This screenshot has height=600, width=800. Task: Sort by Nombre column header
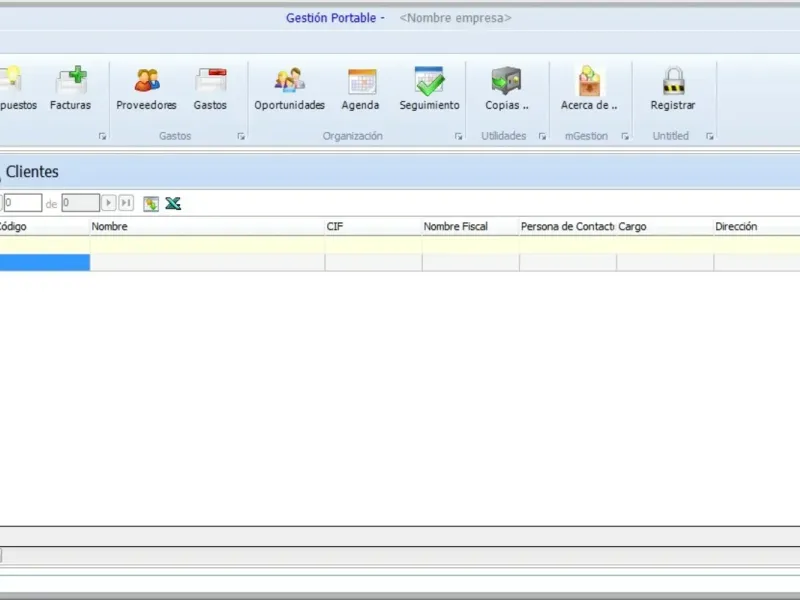point(207,227)
